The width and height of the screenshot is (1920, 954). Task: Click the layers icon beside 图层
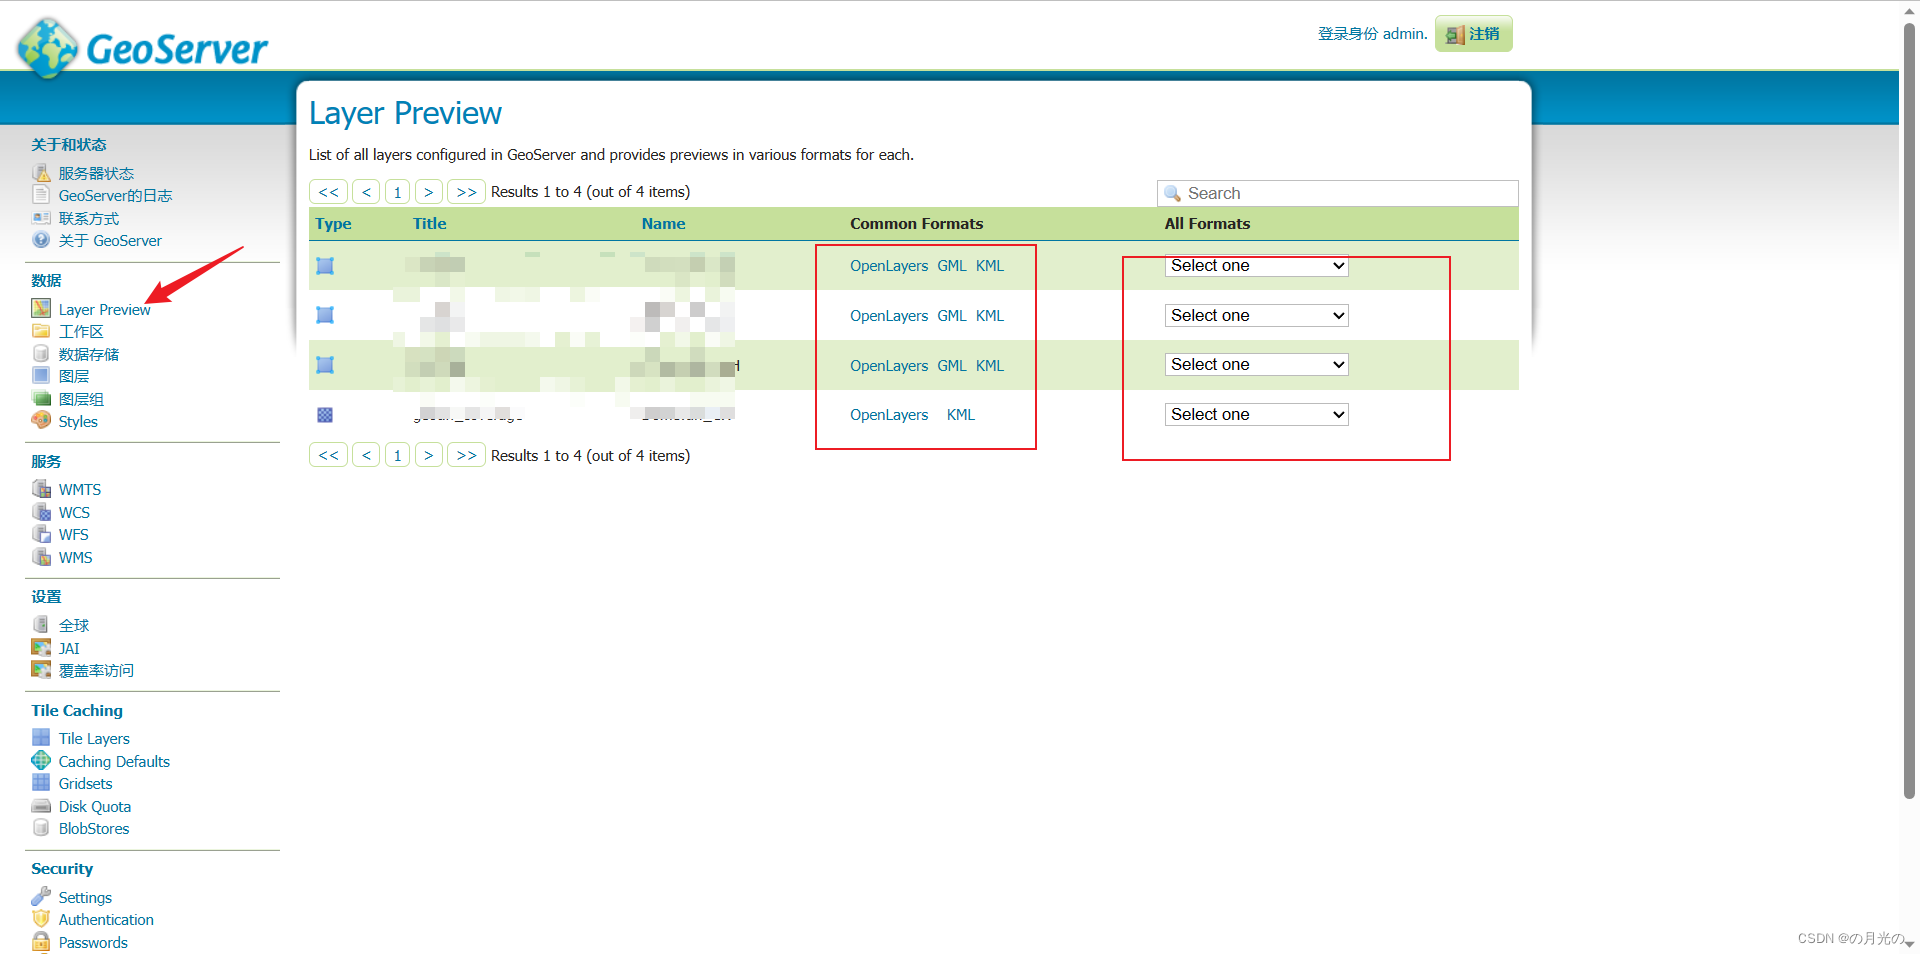point(41,376)
